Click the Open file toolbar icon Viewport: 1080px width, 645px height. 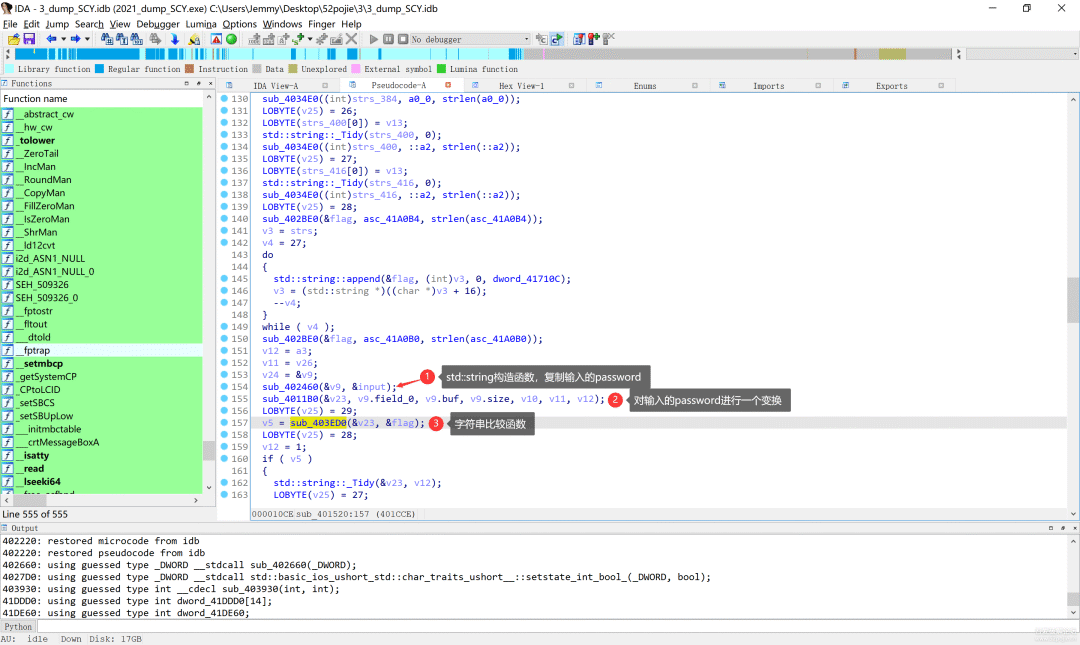(x=14, y=39)
